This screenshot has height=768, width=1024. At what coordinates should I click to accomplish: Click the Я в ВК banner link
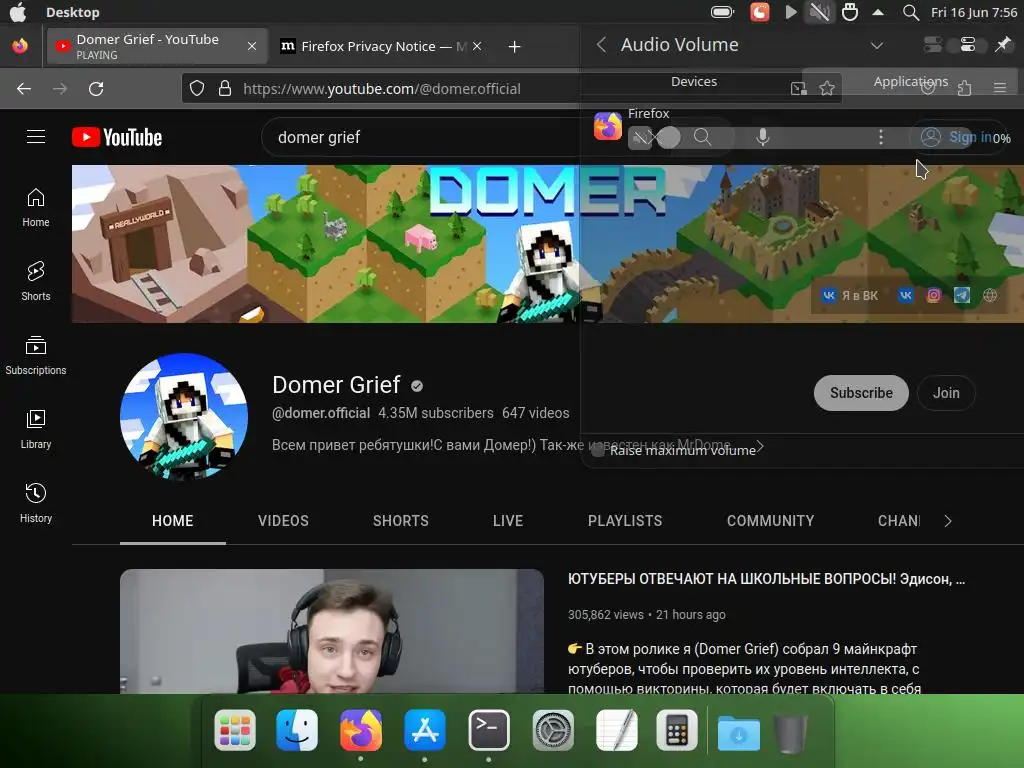[x=850, y=295]
